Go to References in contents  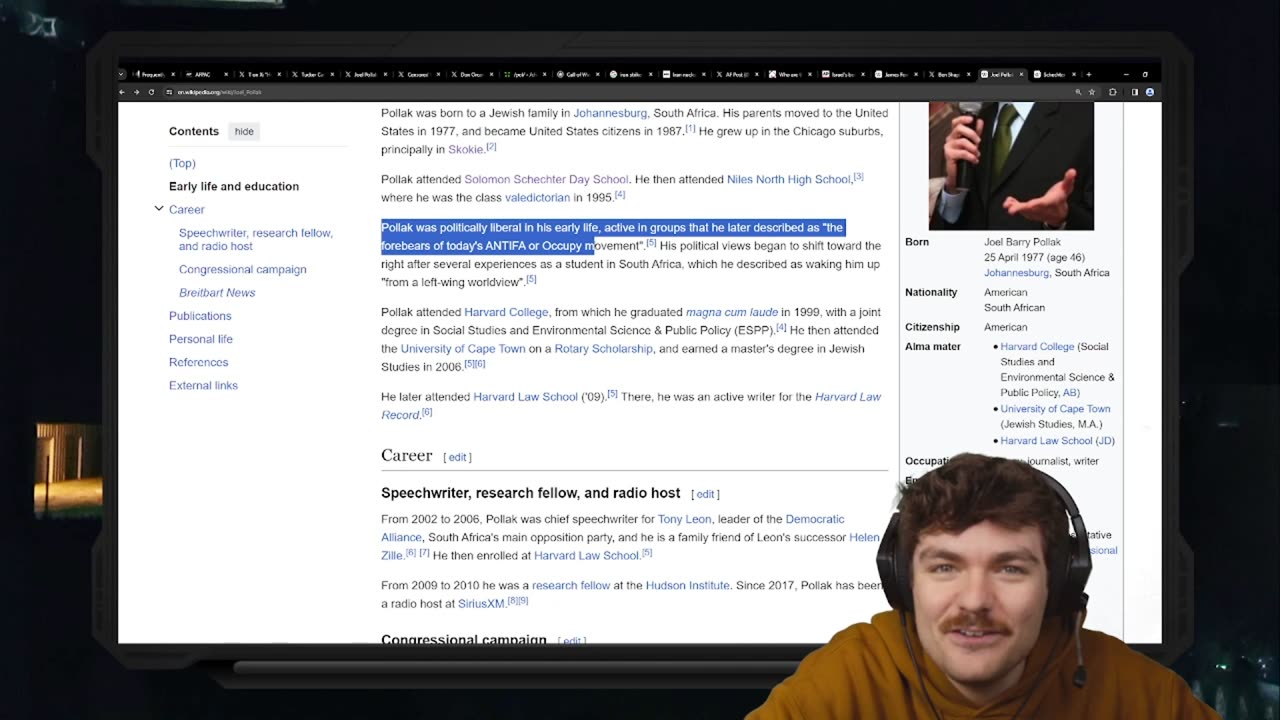(x=198, y=362)
